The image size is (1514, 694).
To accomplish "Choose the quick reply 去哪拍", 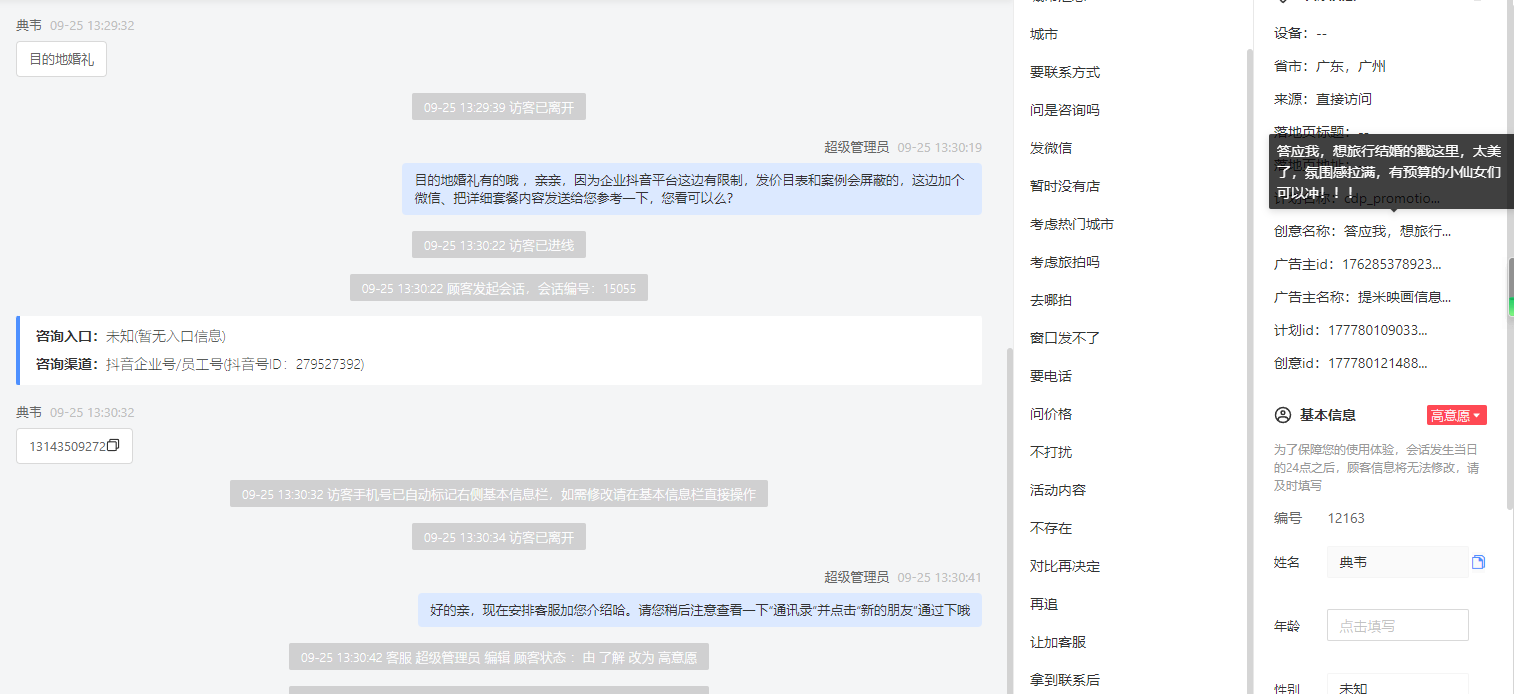I will (x=1051, y=300).
